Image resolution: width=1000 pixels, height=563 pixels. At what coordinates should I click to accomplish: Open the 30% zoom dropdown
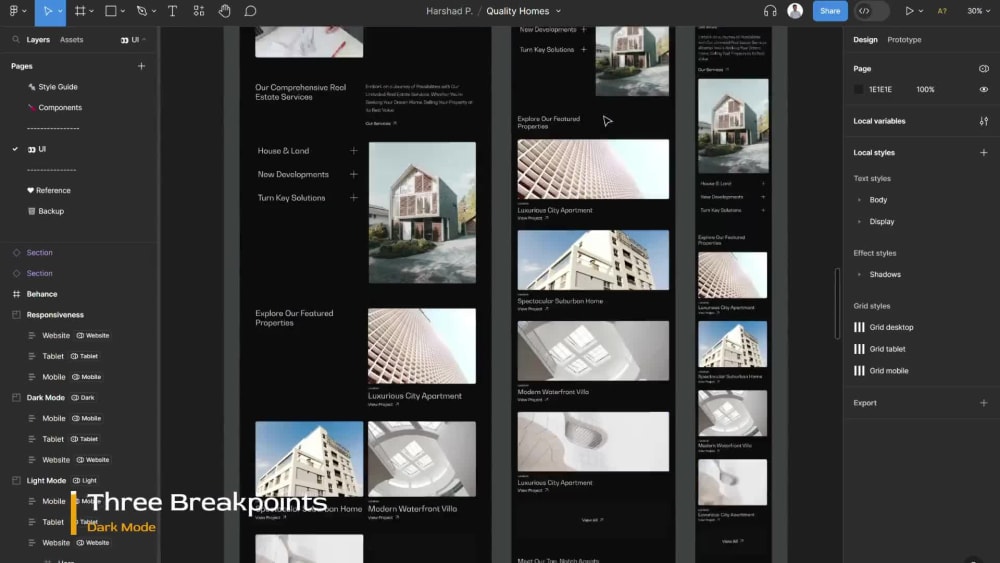click(x=979, y=11)
